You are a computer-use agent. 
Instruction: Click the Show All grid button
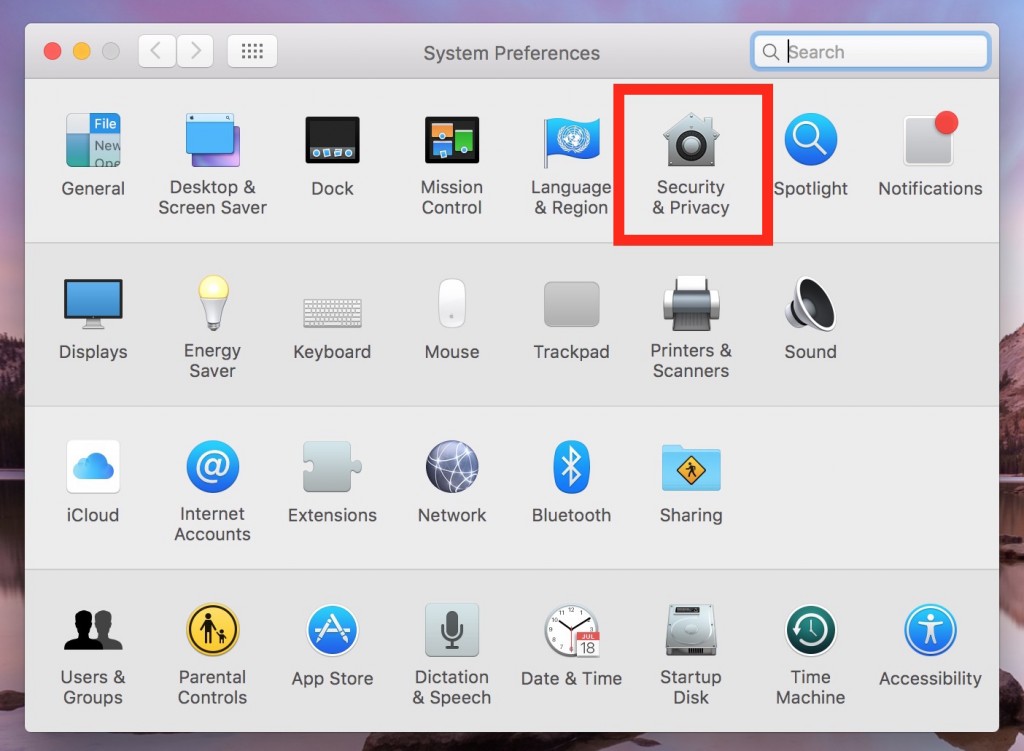252,51
